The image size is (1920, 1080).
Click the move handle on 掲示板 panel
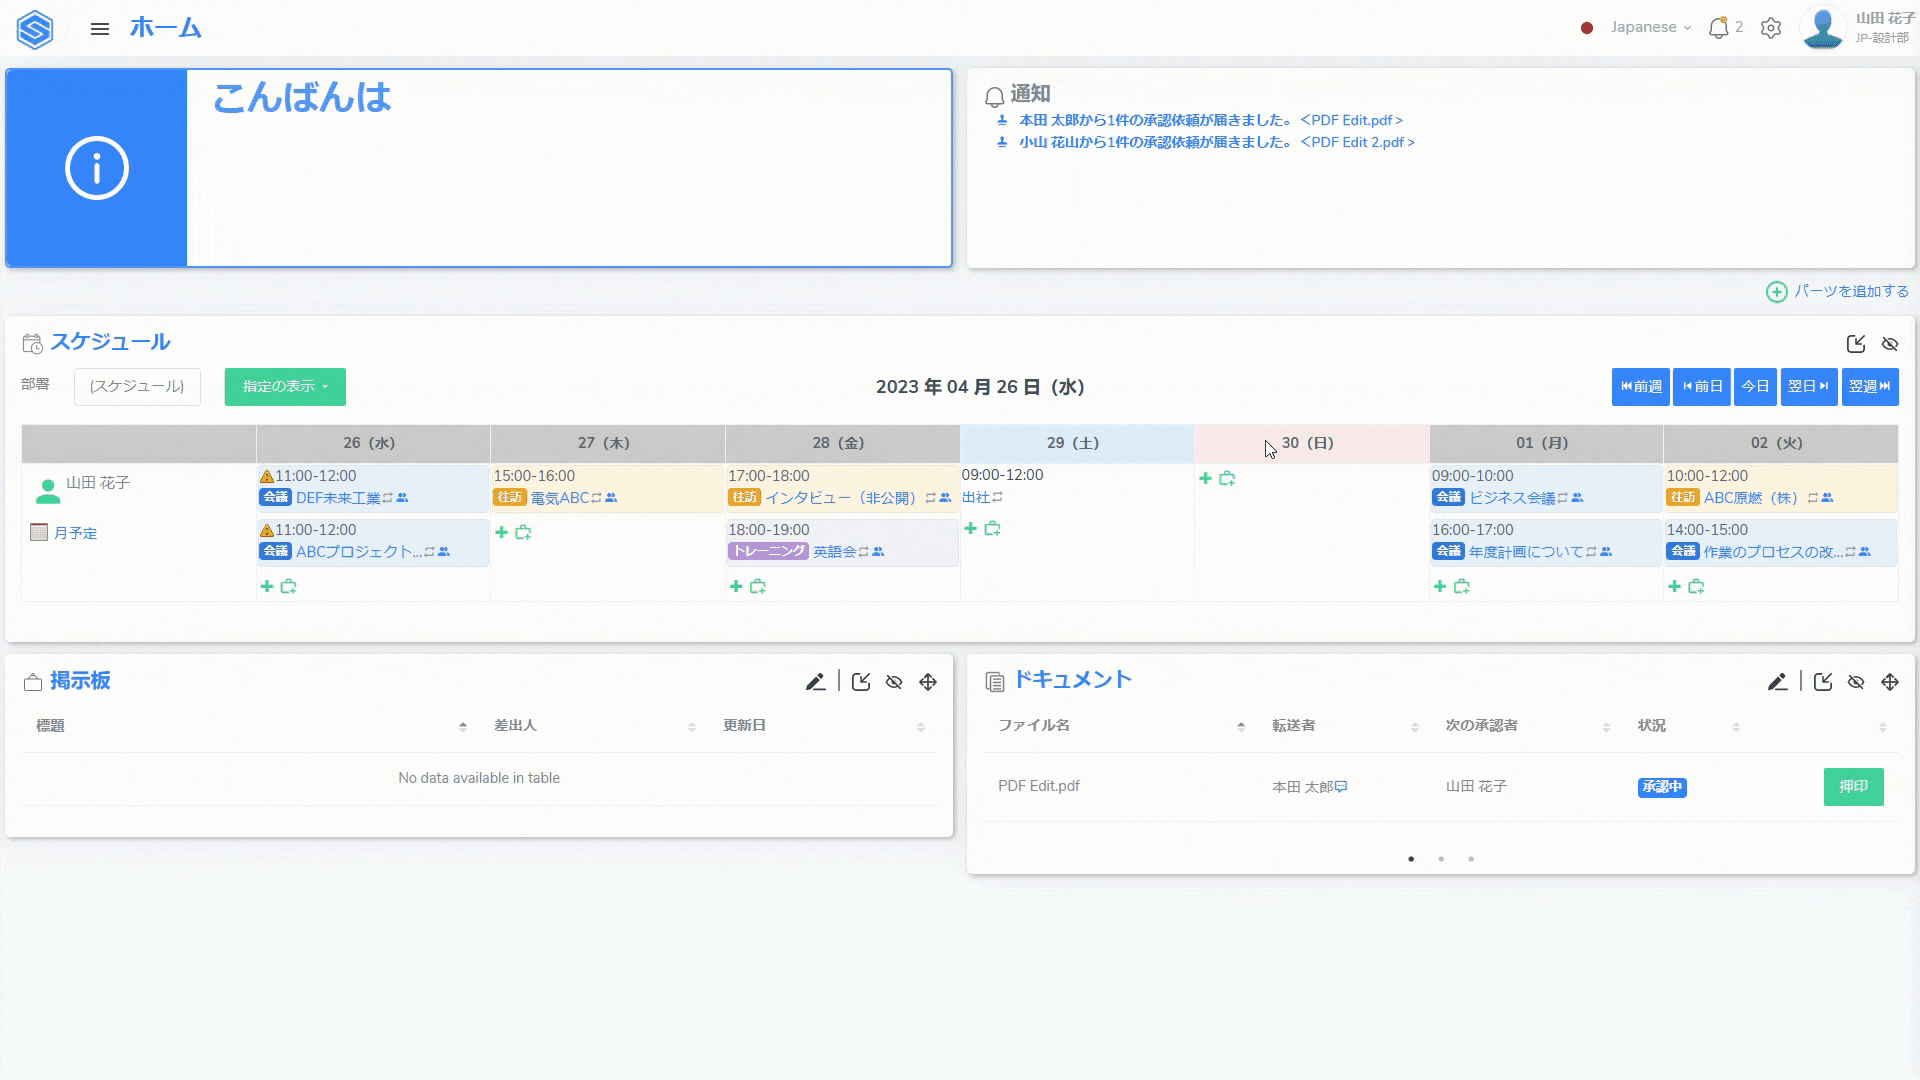(928, 682)
